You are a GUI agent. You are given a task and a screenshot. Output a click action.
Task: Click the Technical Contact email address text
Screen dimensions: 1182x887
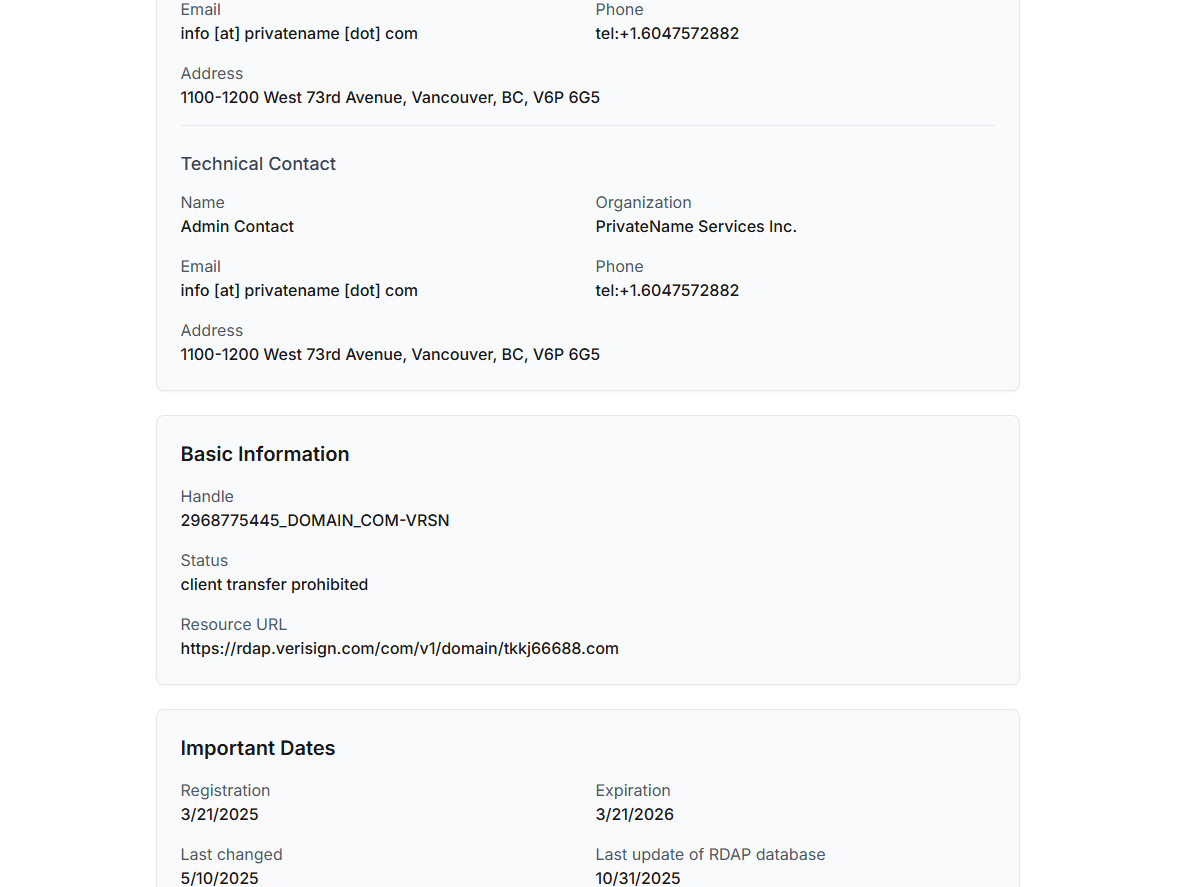click(299, 291)
